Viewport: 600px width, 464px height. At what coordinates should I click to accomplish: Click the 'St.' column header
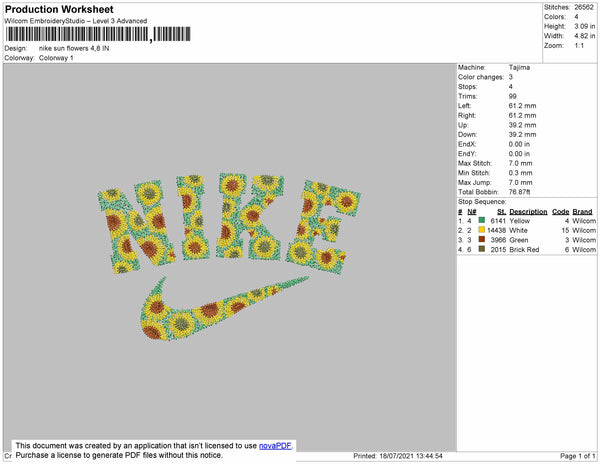[501, 212]
